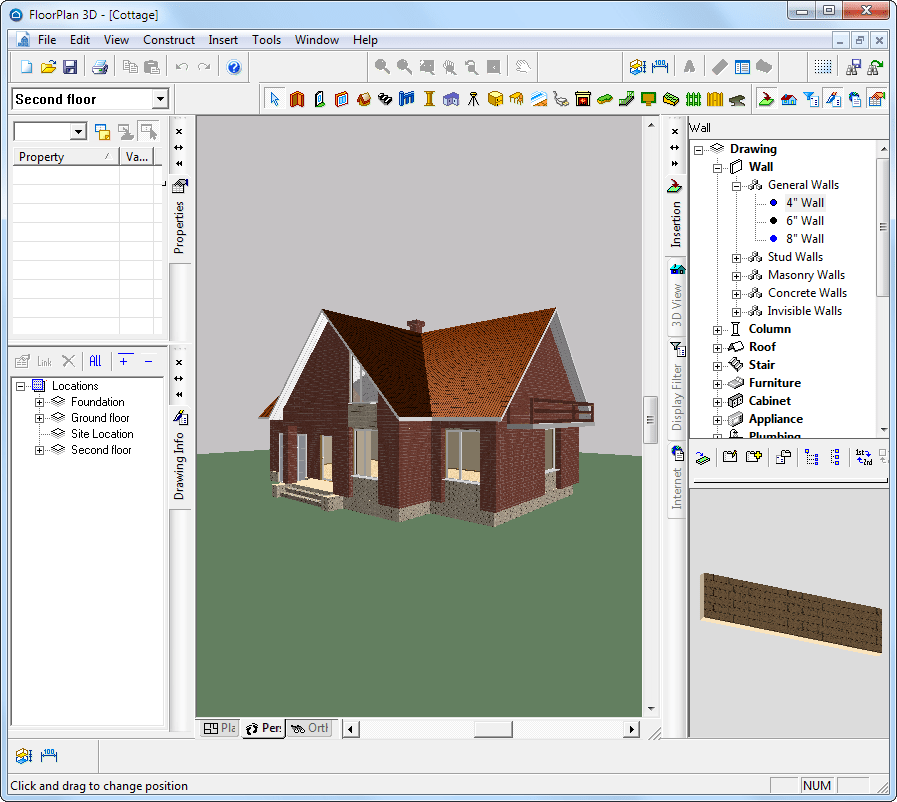897x802 pixels.
Task: Click the wall preview thumbnail
Action: click(792, 613)
